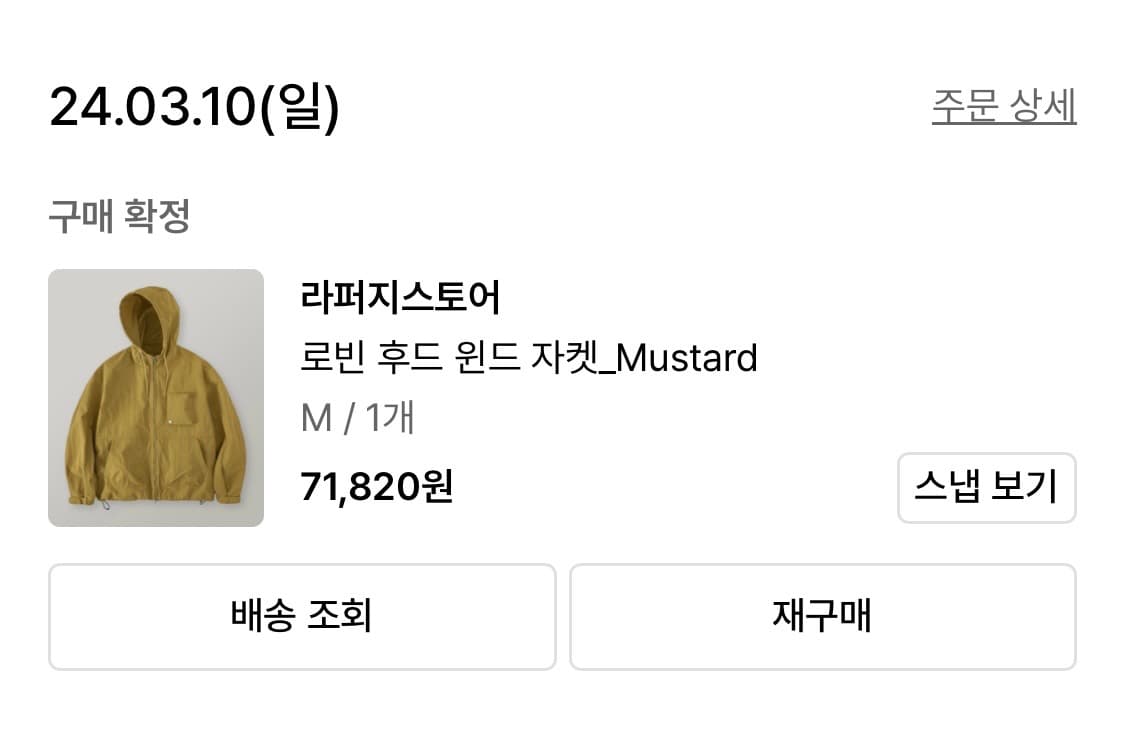Viewport: 1125px width, 743px height.
Task: Select the product description line with Mustard
Action: click(x=530, y=357)
